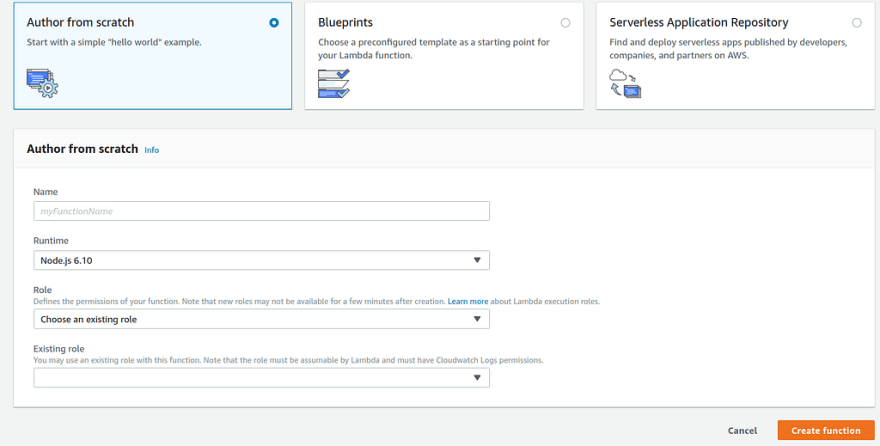Follow the Learn more link about roles

click(x=468, y=301)
